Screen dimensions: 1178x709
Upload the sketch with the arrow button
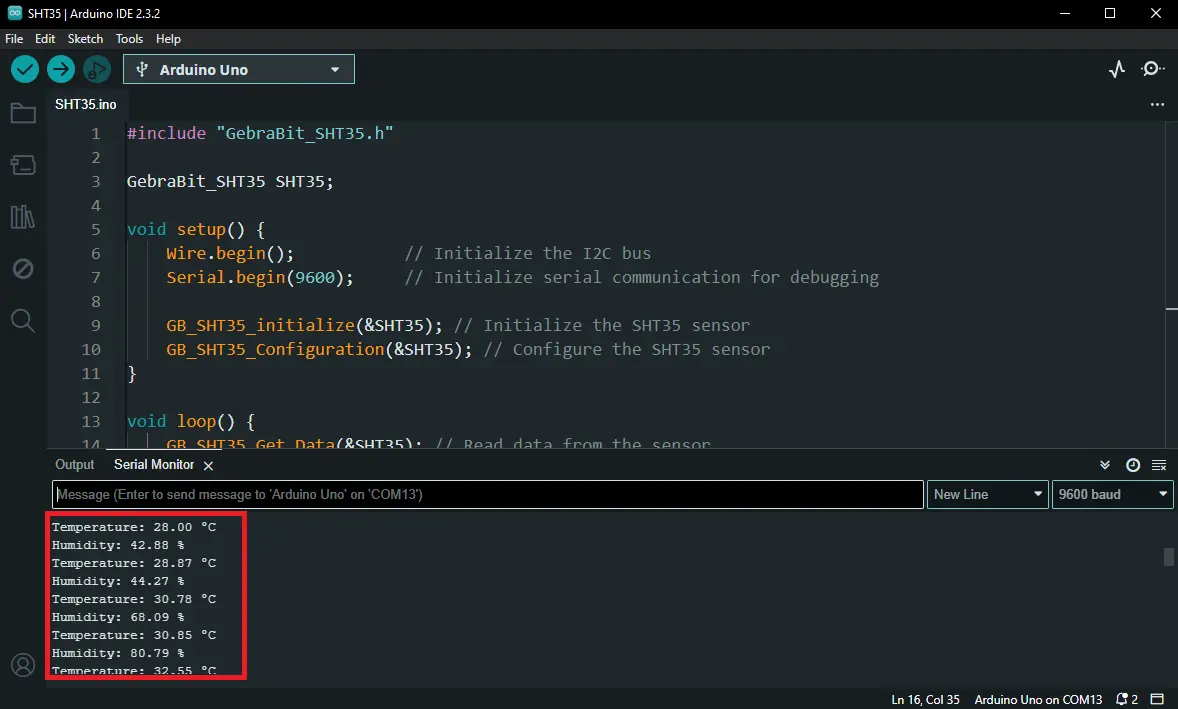tap(61, 70)
